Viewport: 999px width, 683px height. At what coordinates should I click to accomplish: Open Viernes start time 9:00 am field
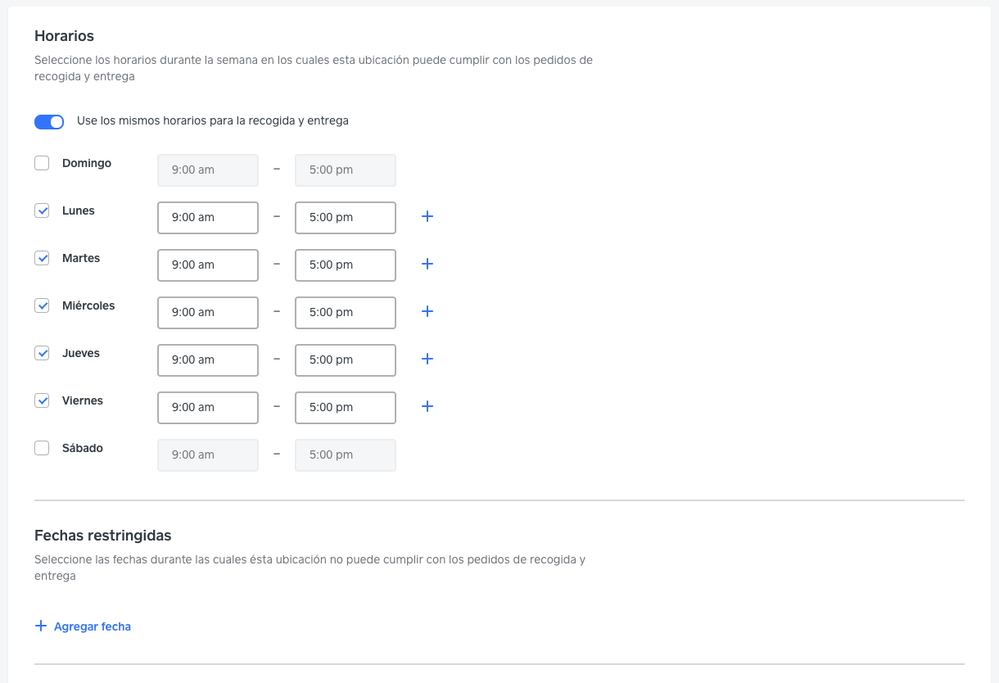(208, 407)
